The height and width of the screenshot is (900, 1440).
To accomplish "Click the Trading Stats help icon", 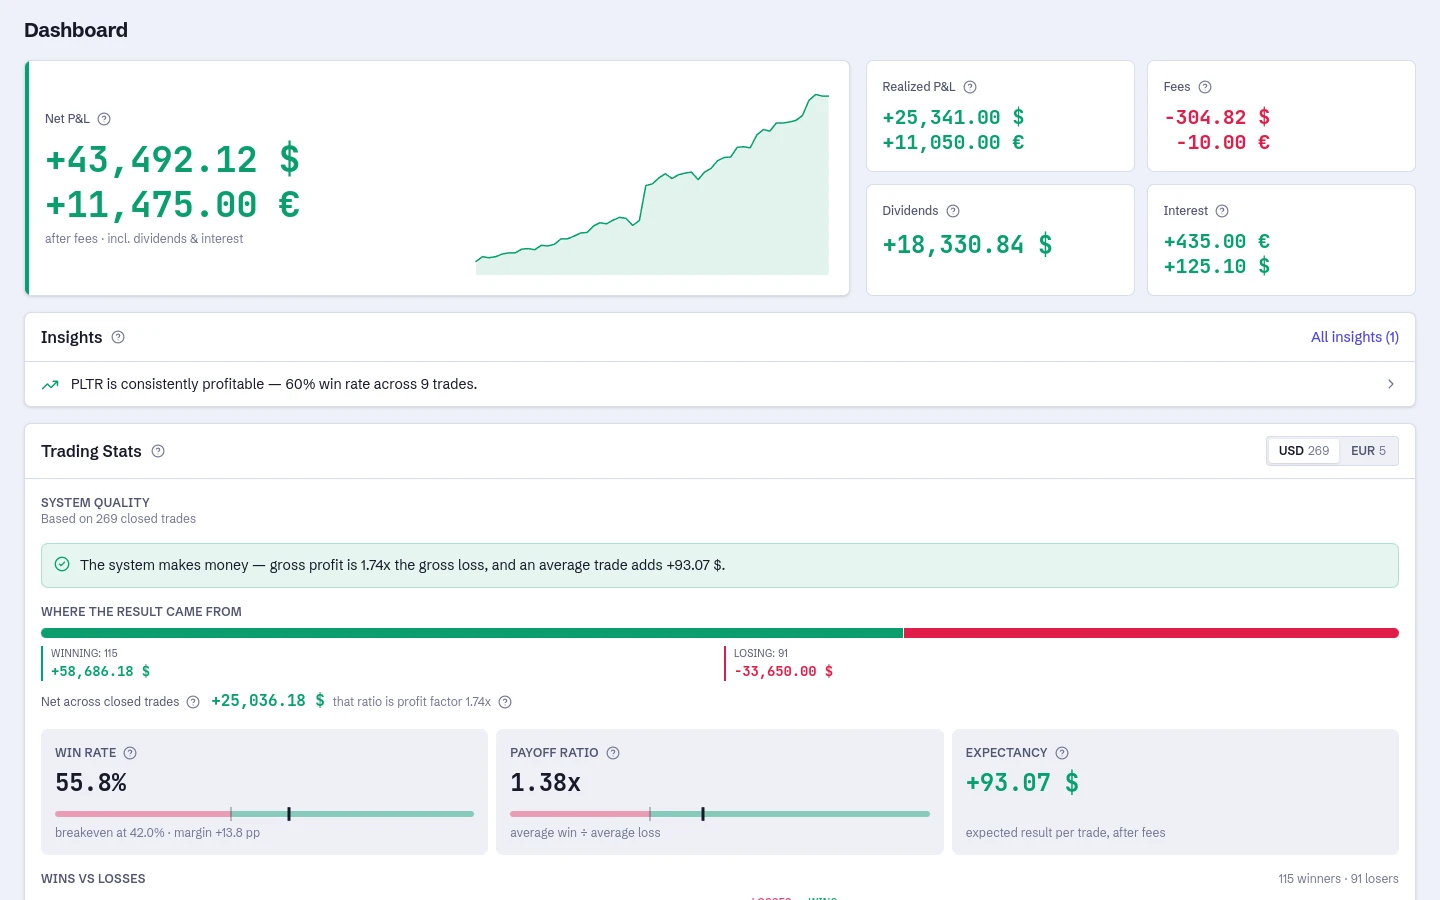I will coord(158,451).
